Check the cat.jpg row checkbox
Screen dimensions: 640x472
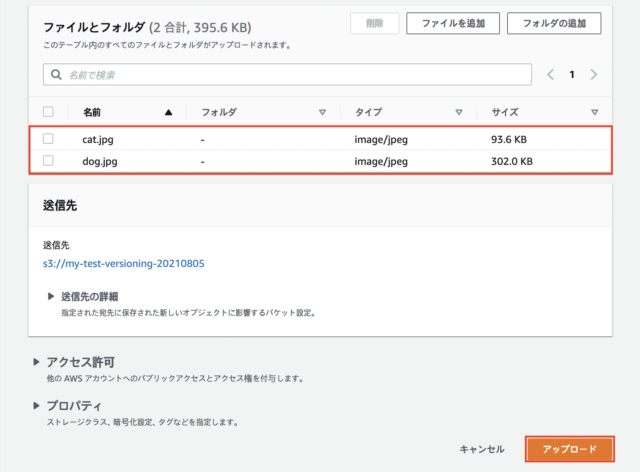[x=48, y=139]
